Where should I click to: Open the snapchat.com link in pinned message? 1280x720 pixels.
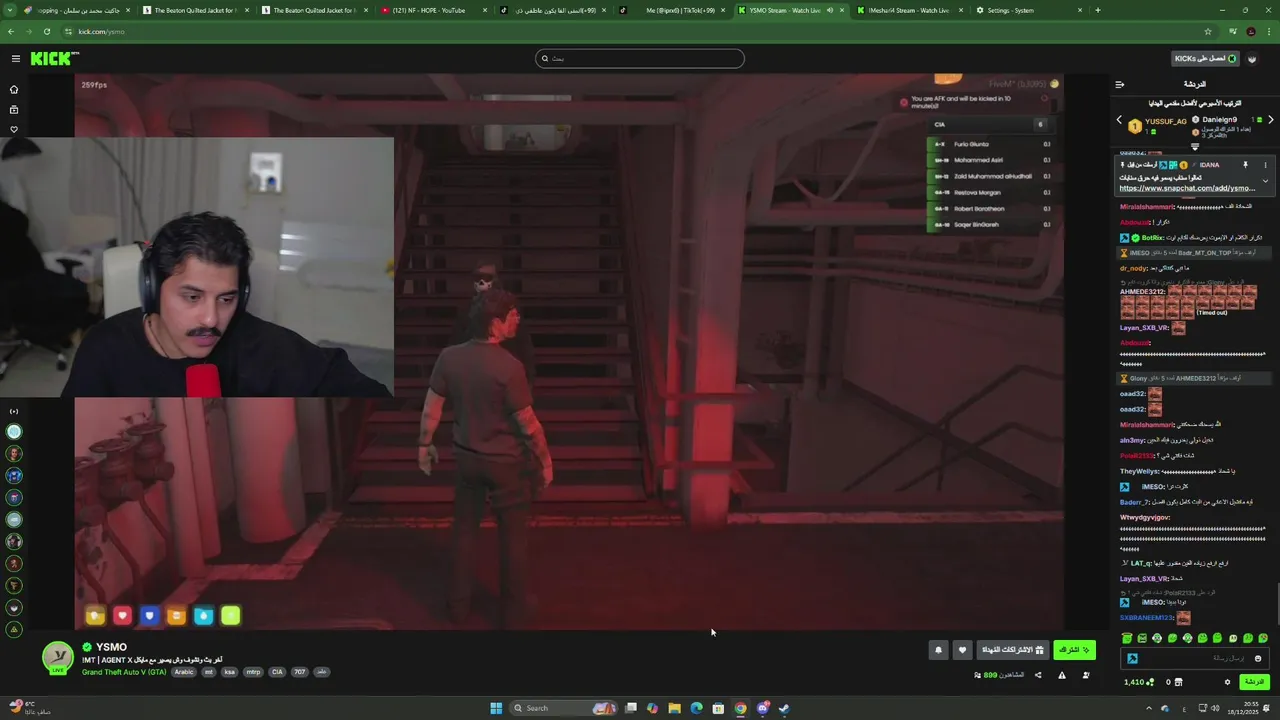(1187, 188)
